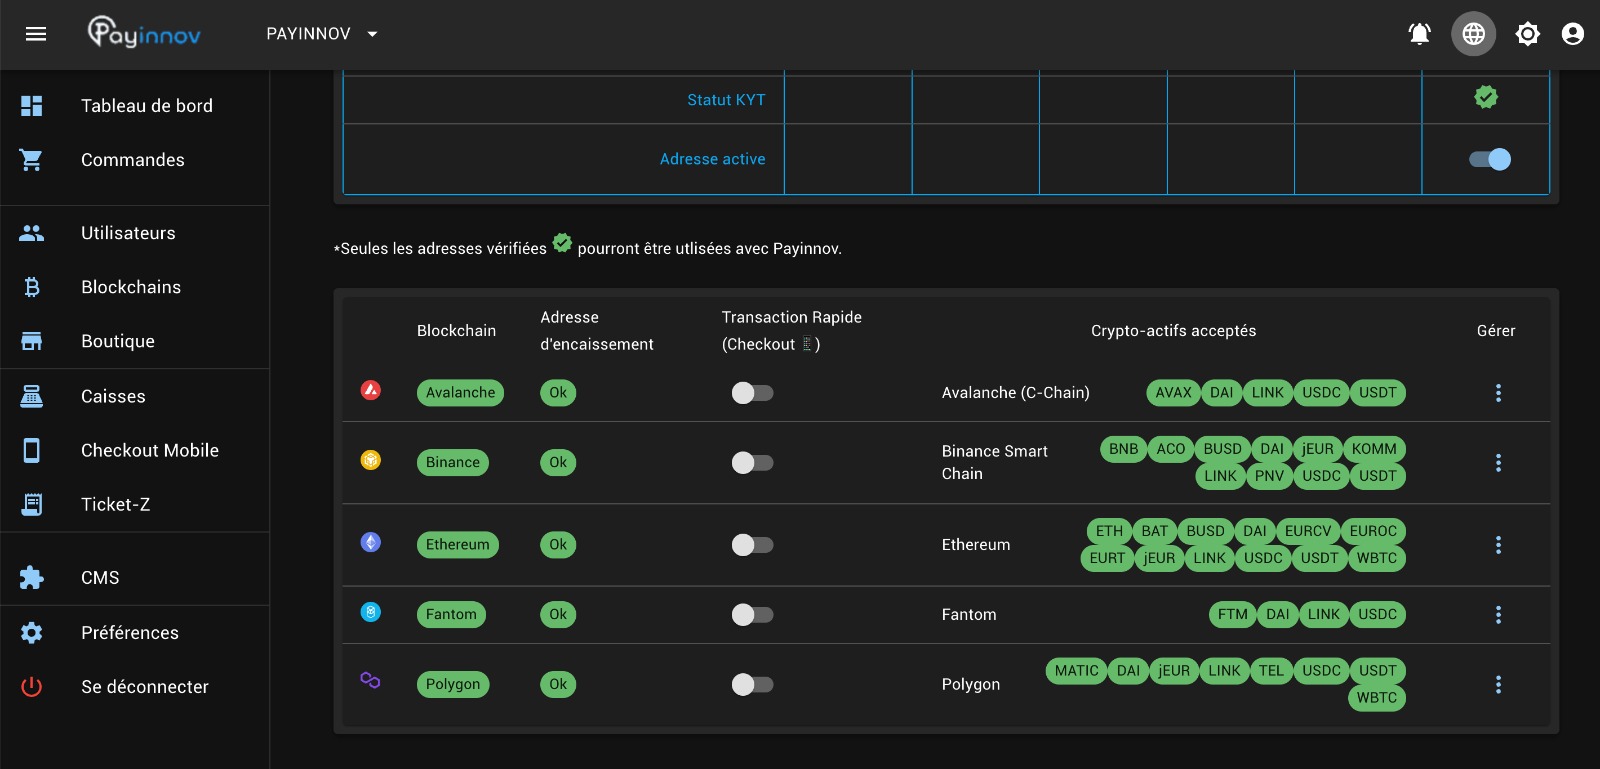The height and width of the screenshot is (769, 1600).
Task: Click the Utilisateurs people icon
Action: 32,233
